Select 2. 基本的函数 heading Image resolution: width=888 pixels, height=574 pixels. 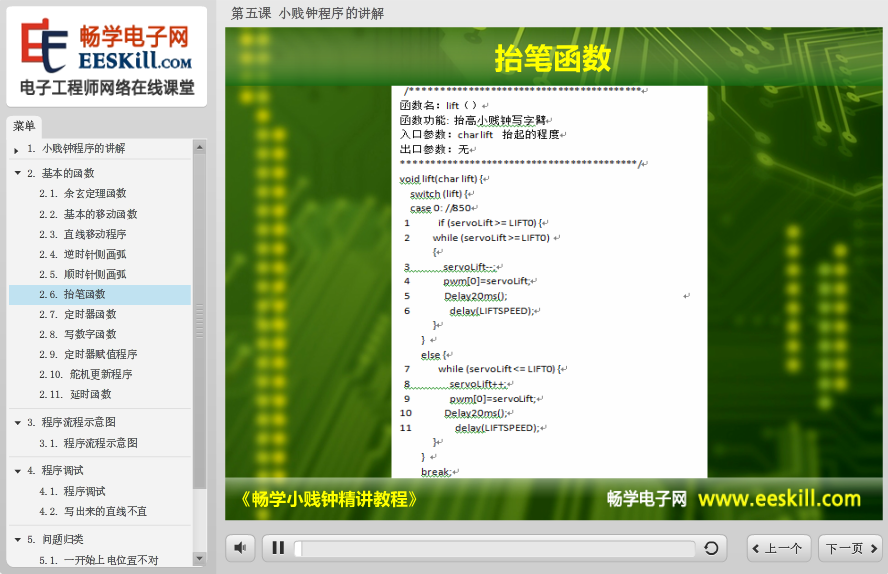[x=61, y=173]
